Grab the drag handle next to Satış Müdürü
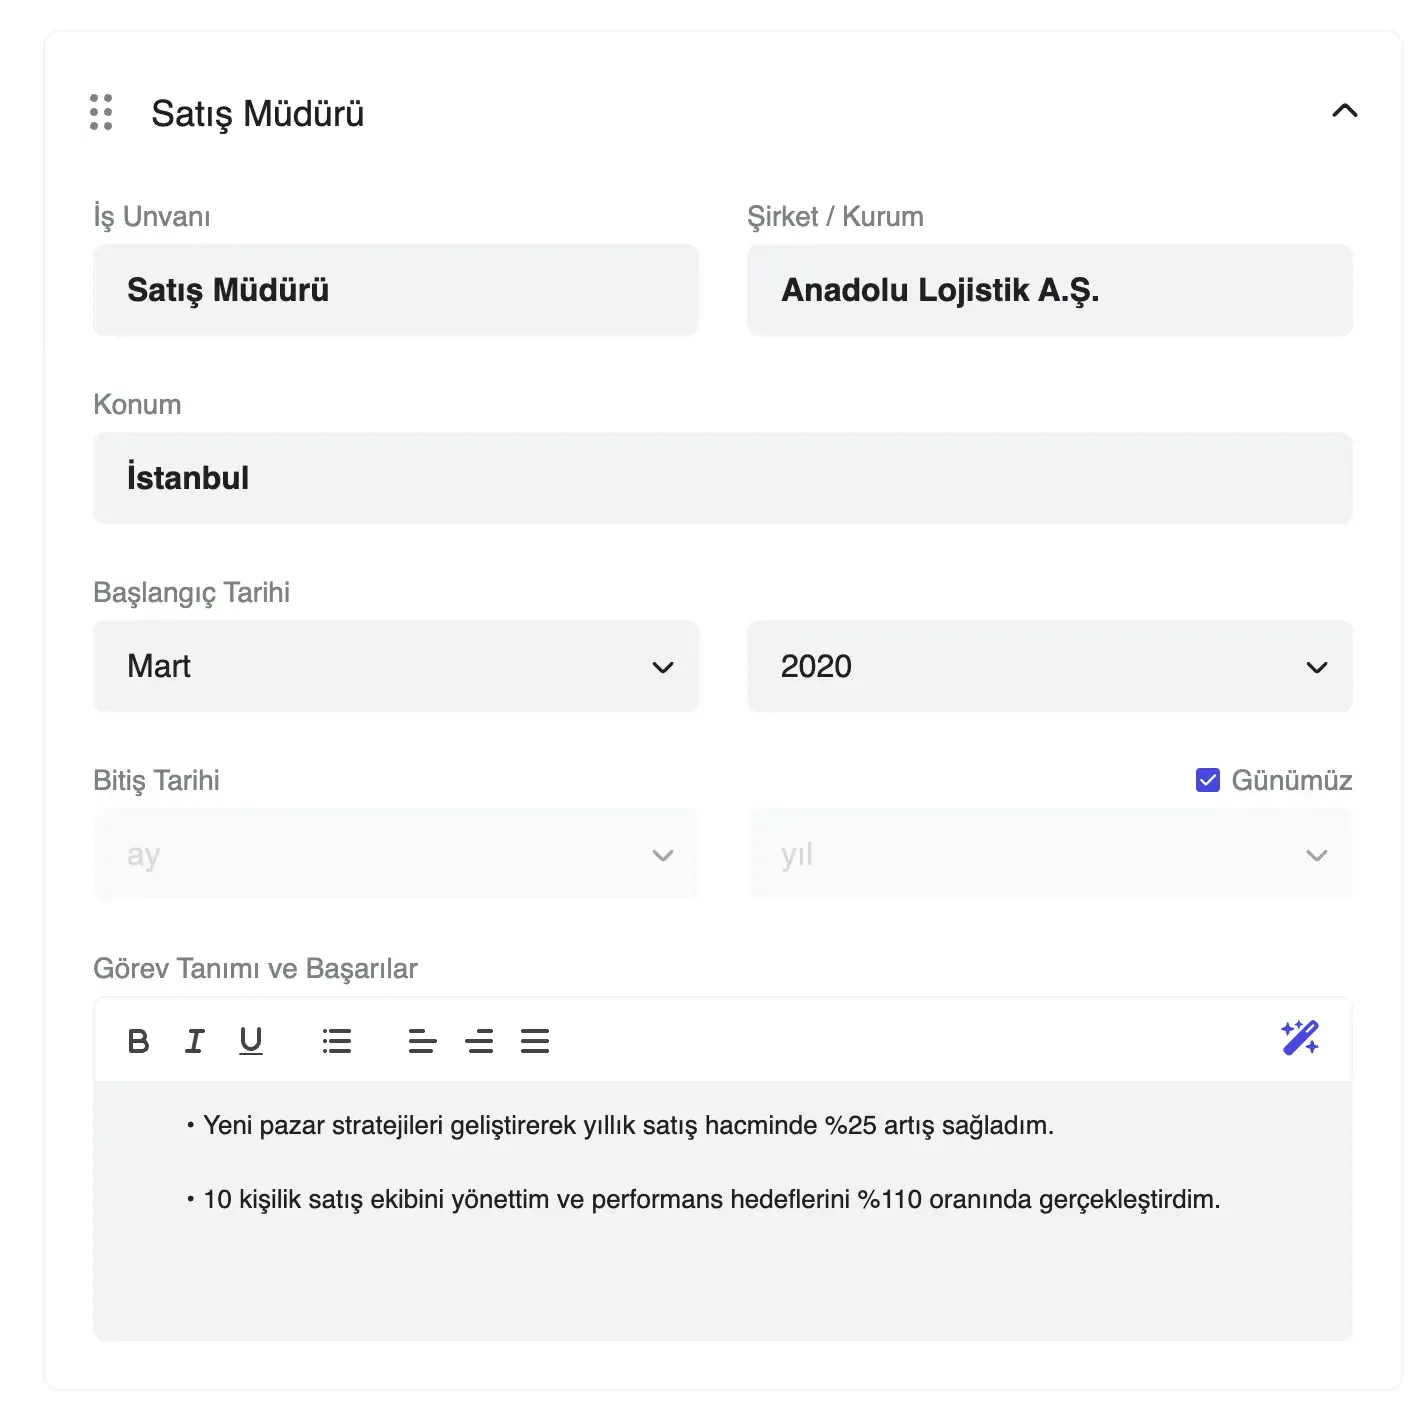Viewport: 1422px width, 1406px height. click(x=100, y=113)
